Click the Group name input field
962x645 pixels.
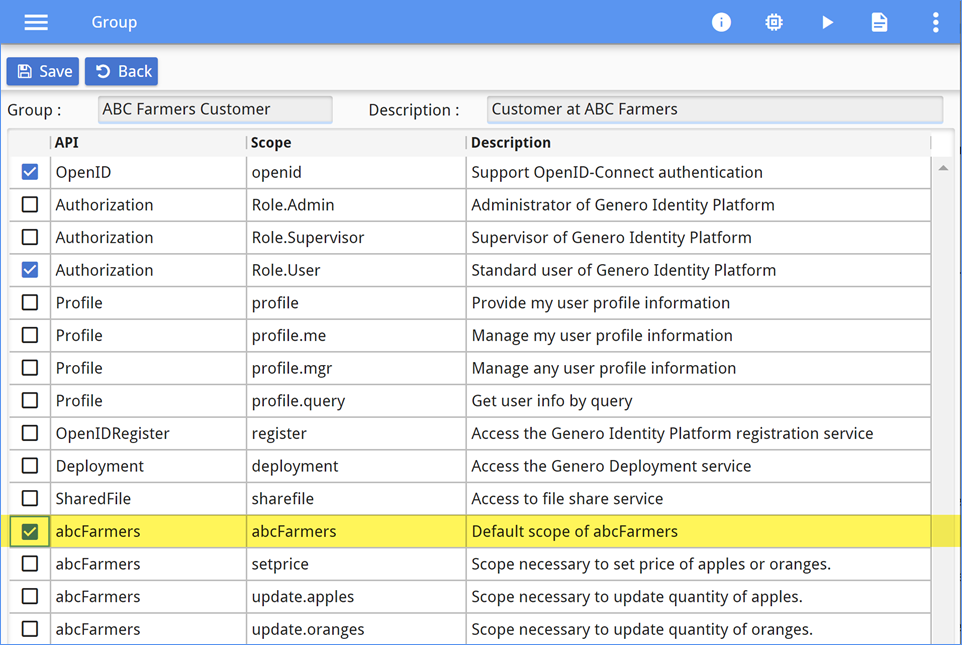tap(215, 109)
